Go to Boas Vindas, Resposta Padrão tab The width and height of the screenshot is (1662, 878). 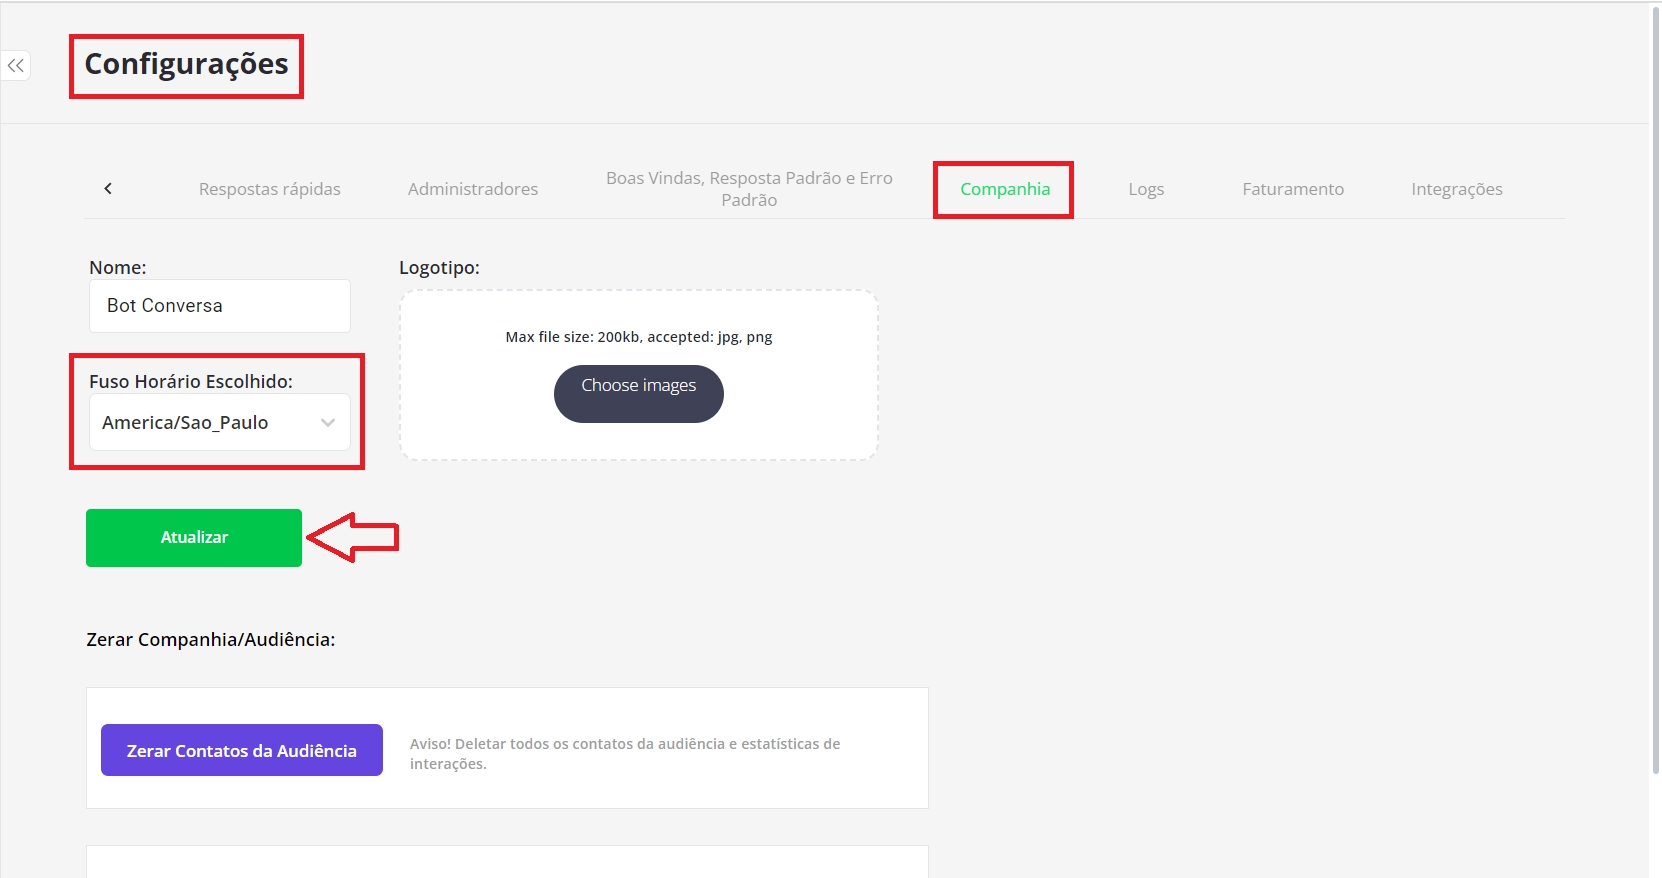pyautogui.click(x=748, y=189)
